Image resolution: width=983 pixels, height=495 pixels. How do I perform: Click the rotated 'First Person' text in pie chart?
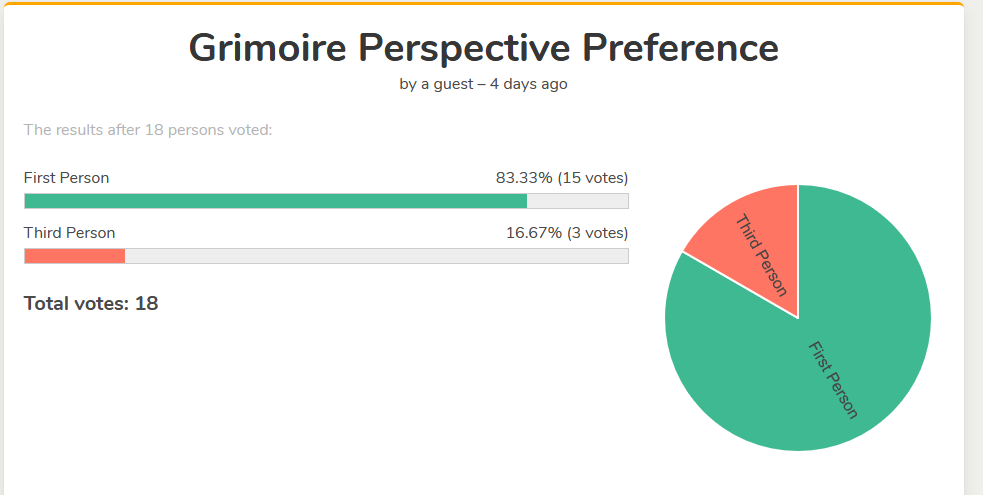pos(832,380)
